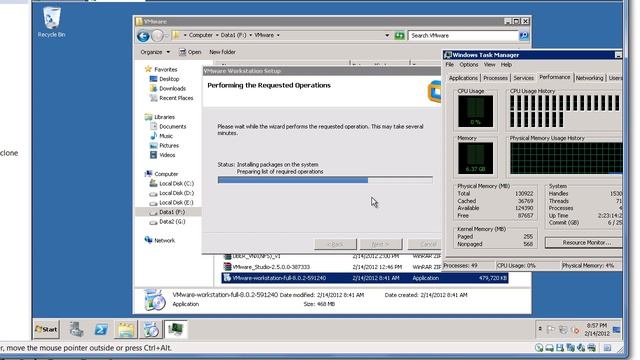Click the Explorer forward navigation arrow
This screenshot has height=360, width=640.
click(x=157, y=36)
